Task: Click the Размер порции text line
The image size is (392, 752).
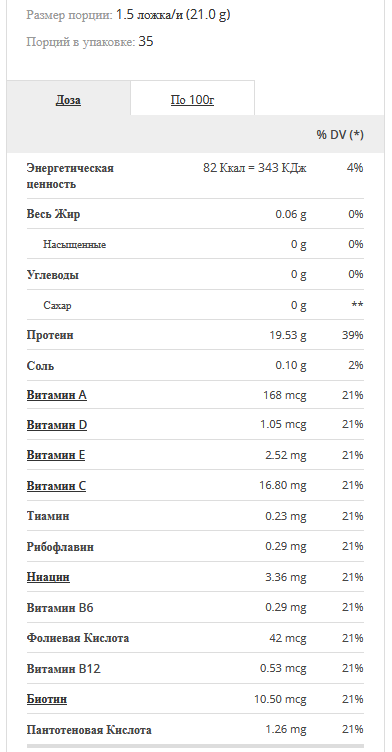Action: coord(129,15)
